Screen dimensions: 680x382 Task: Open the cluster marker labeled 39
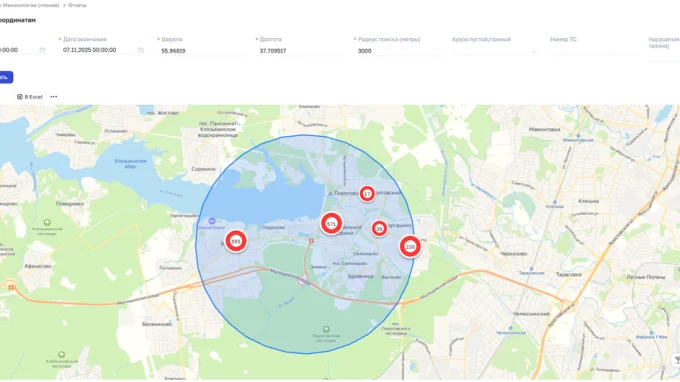pyautogui.click(x=379, y=229)
